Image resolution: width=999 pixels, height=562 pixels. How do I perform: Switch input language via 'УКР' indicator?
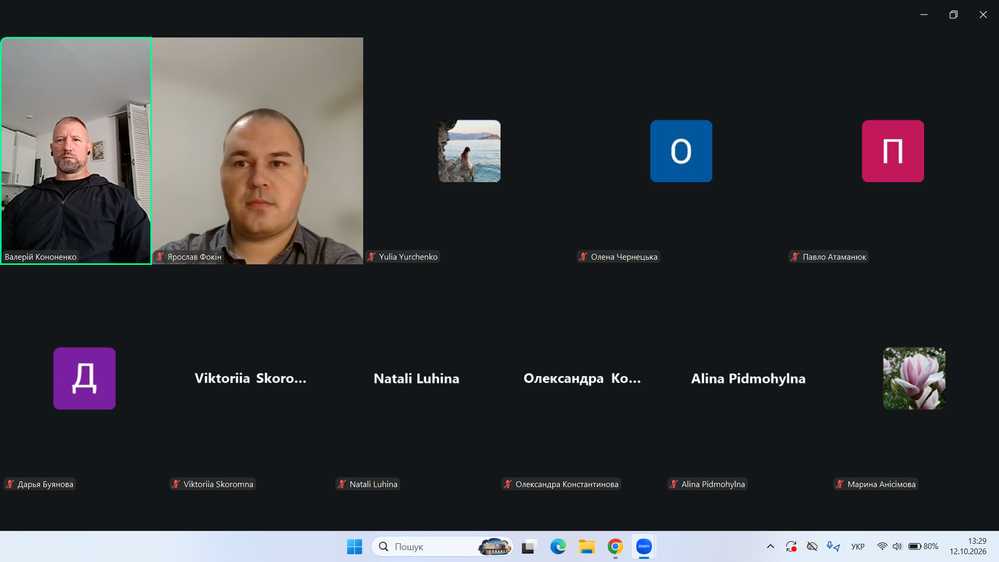858,547
